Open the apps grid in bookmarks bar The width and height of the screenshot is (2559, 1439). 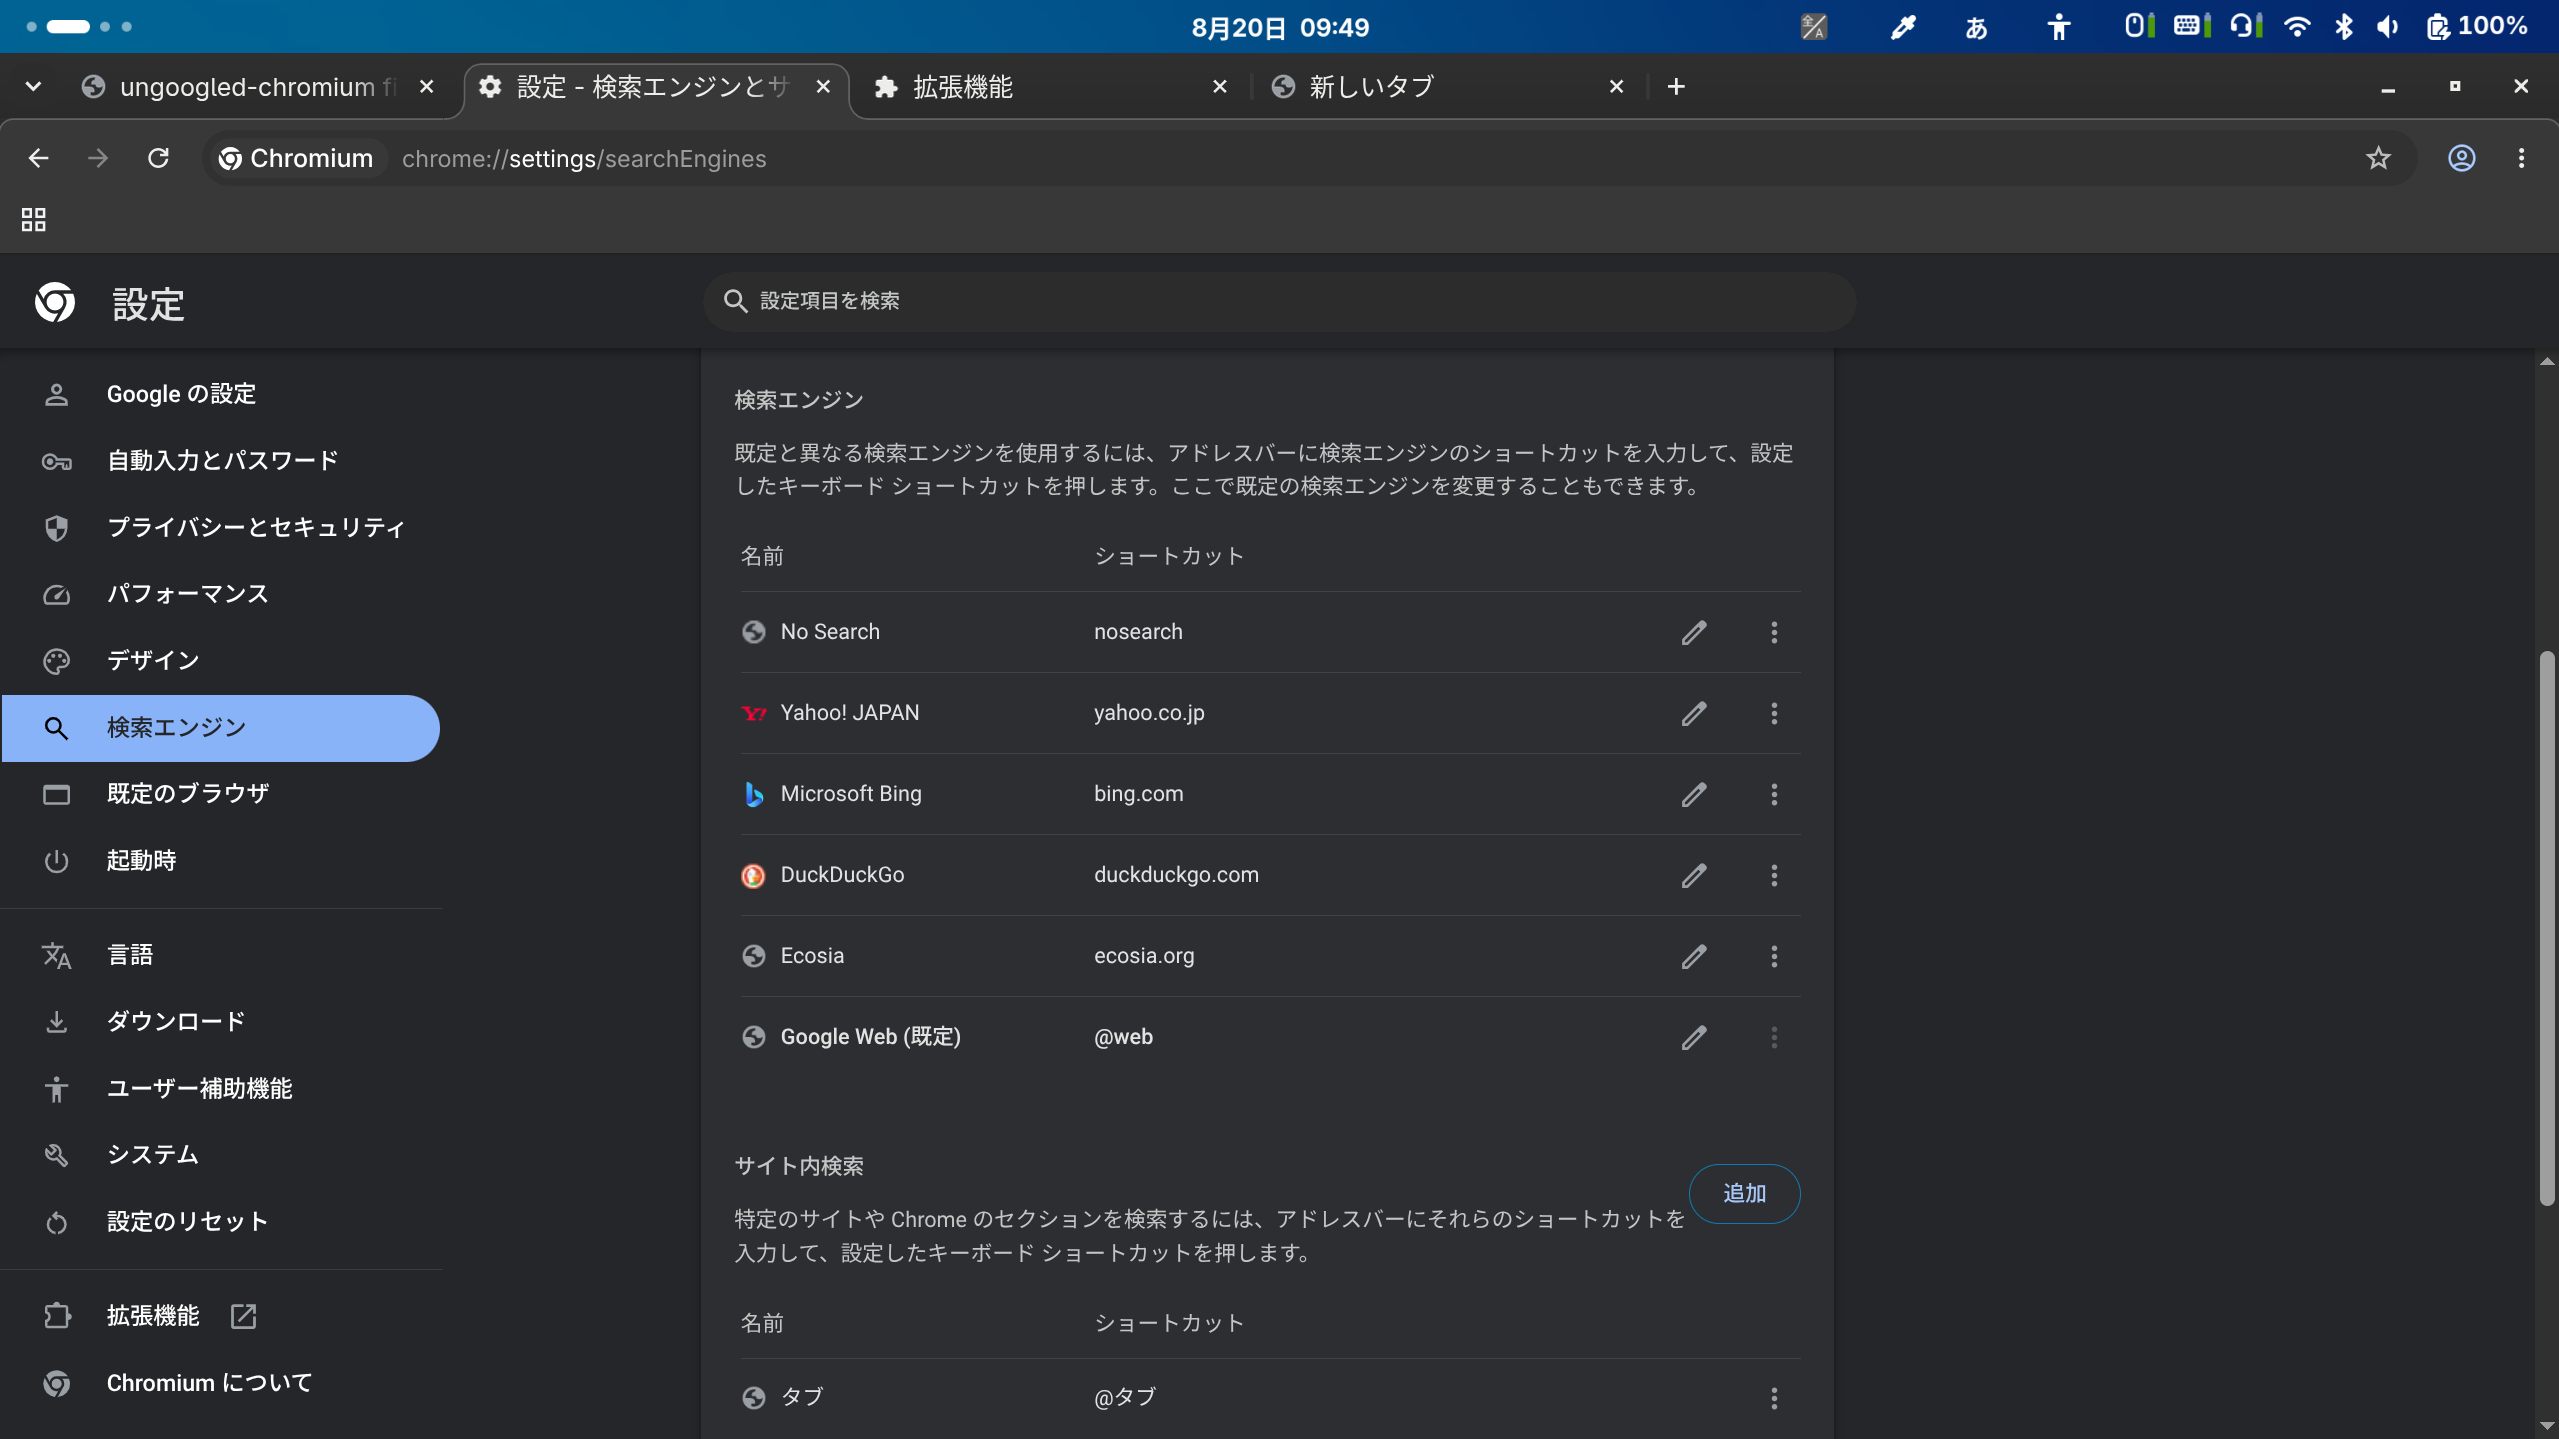pos(33,220)
